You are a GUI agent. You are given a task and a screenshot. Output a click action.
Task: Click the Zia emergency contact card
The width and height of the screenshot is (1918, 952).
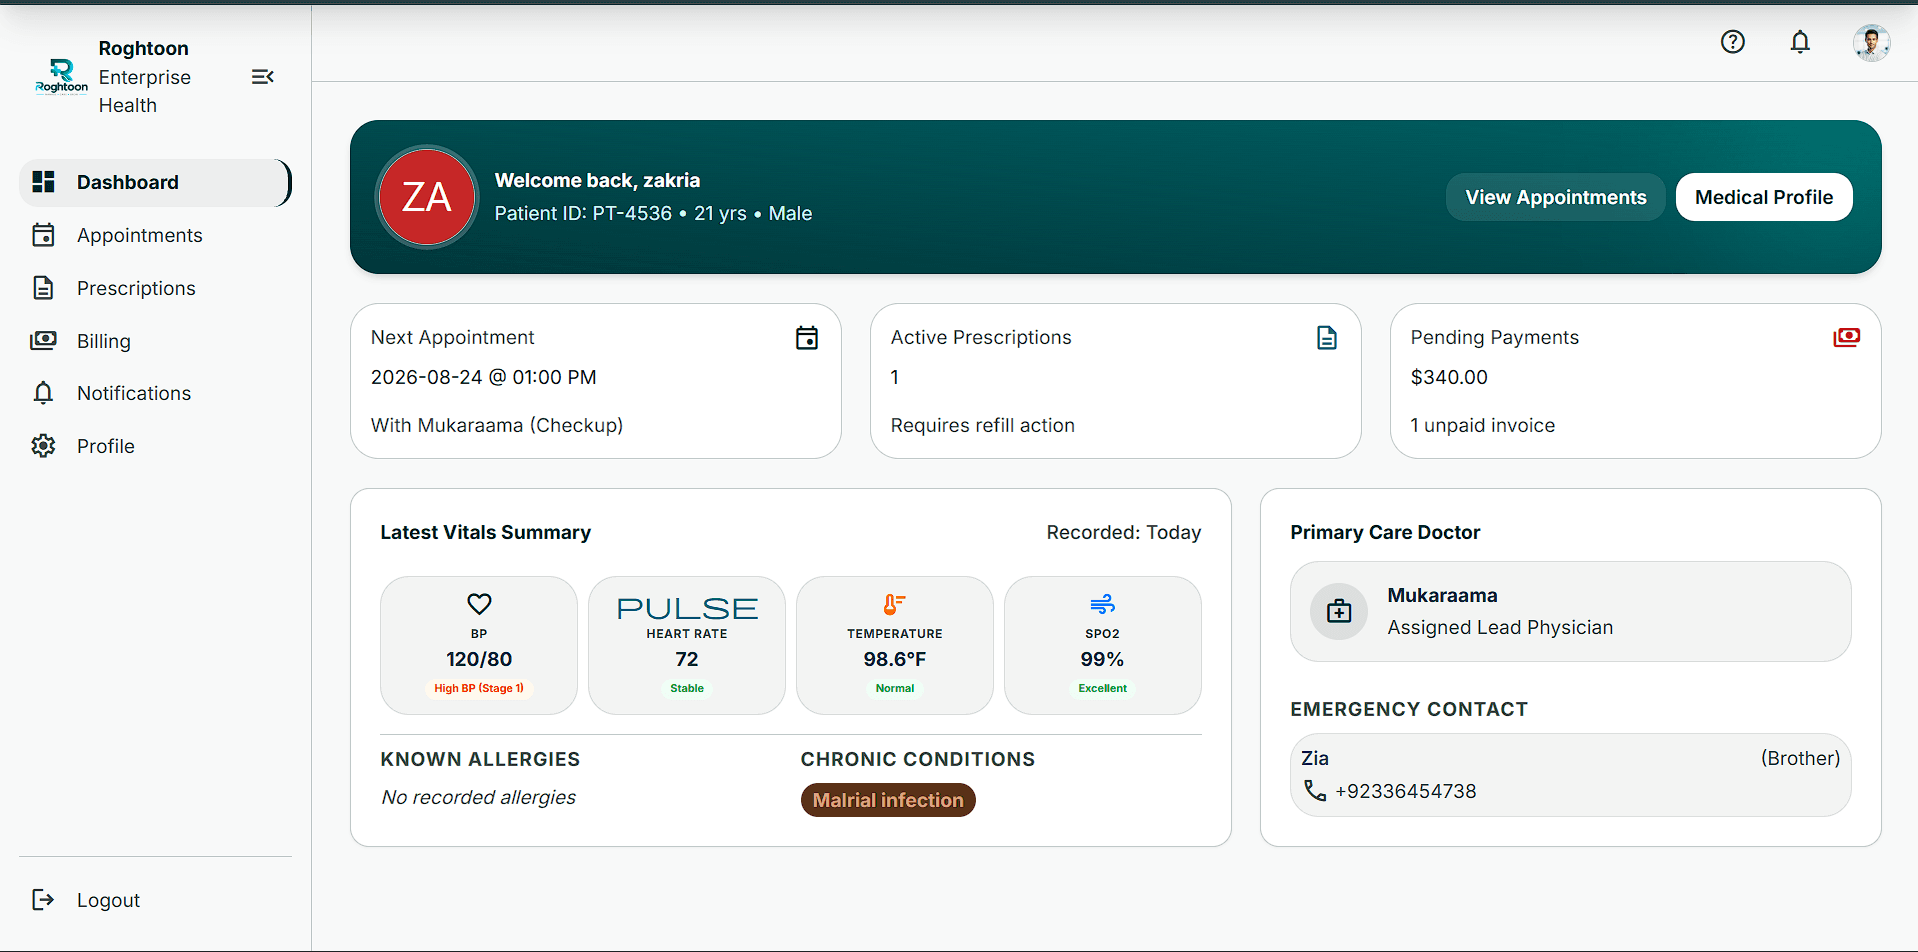[x=1570, y=775]
